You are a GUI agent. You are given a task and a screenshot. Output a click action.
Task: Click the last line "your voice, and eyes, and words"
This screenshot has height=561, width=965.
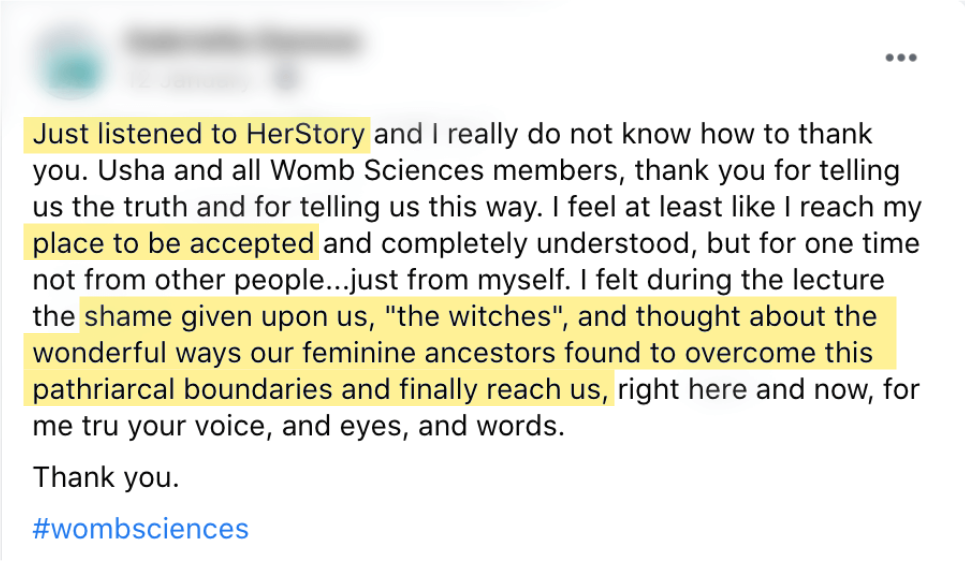click(x=346, y=426)
